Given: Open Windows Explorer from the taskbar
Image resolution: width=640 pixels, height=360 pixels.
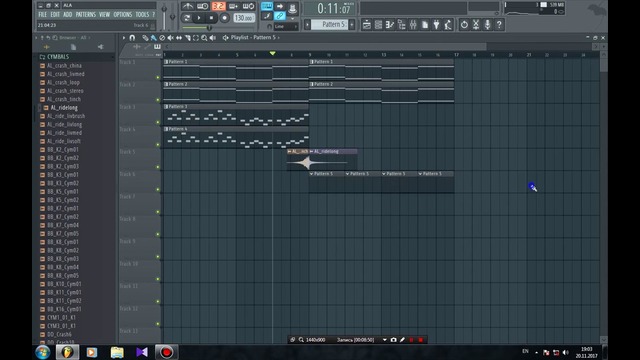Looking at the screenshot, I should [117, 352].
